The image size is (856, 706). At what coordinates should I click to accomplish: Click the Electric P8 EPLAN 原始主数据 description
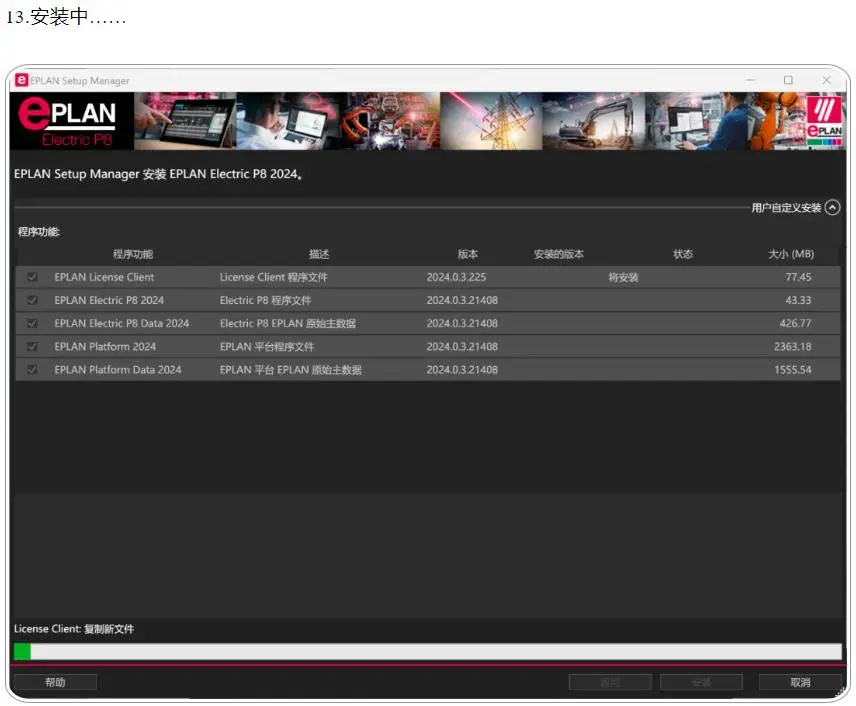288,323
